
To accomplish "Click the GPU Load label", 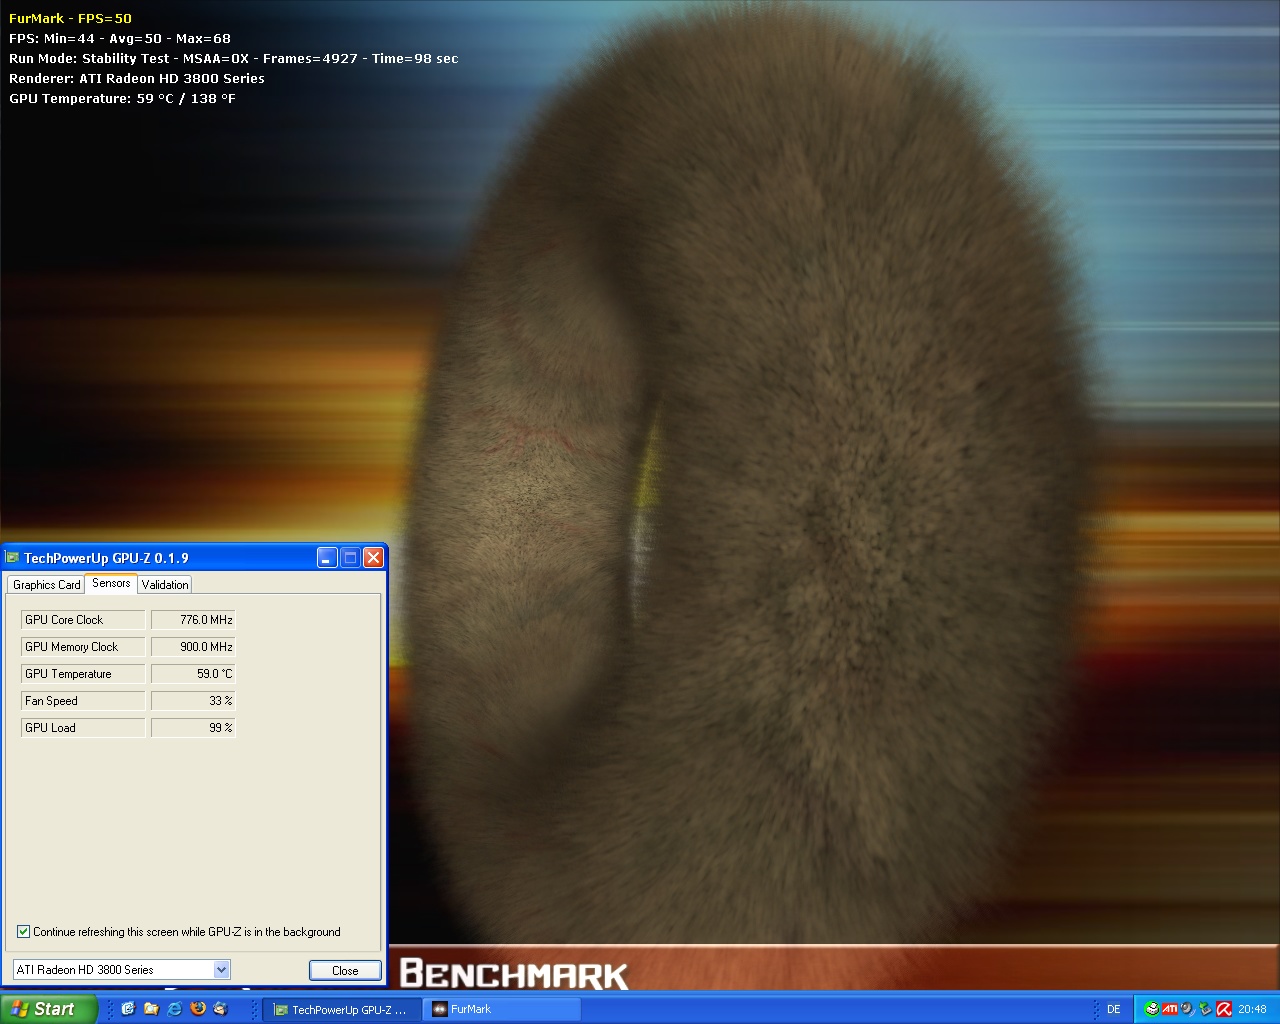I will coord(83,728).
